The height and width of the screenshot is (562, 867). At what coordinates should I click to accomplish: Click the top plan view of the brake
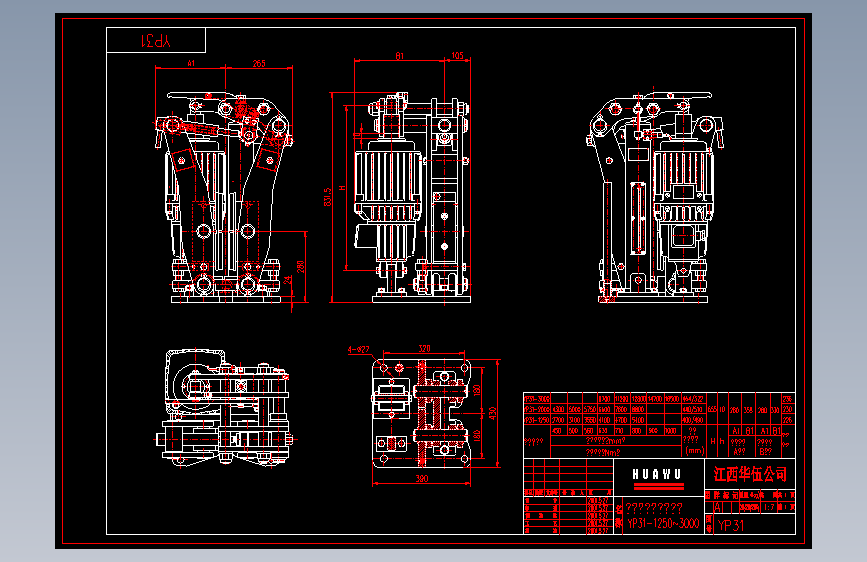(x=223, y=407)
